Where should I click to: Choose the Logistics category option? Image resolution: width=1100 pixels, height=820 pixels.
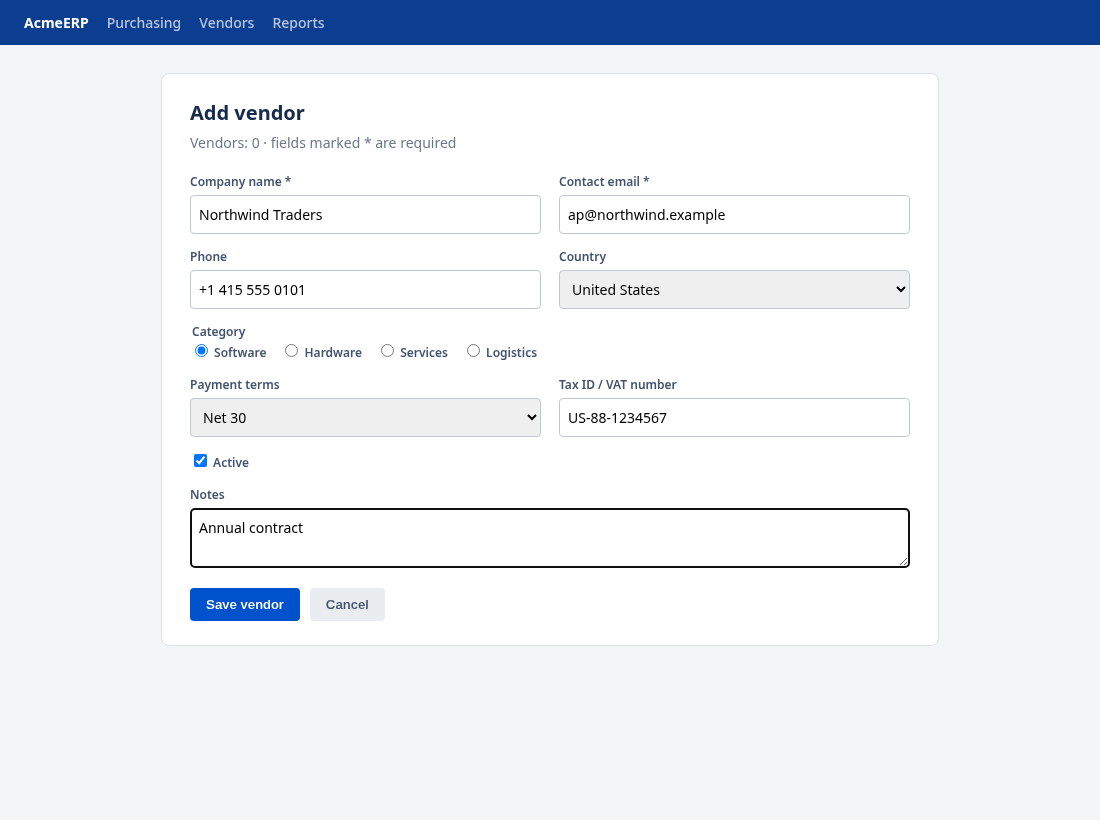(x=474, y=351)
